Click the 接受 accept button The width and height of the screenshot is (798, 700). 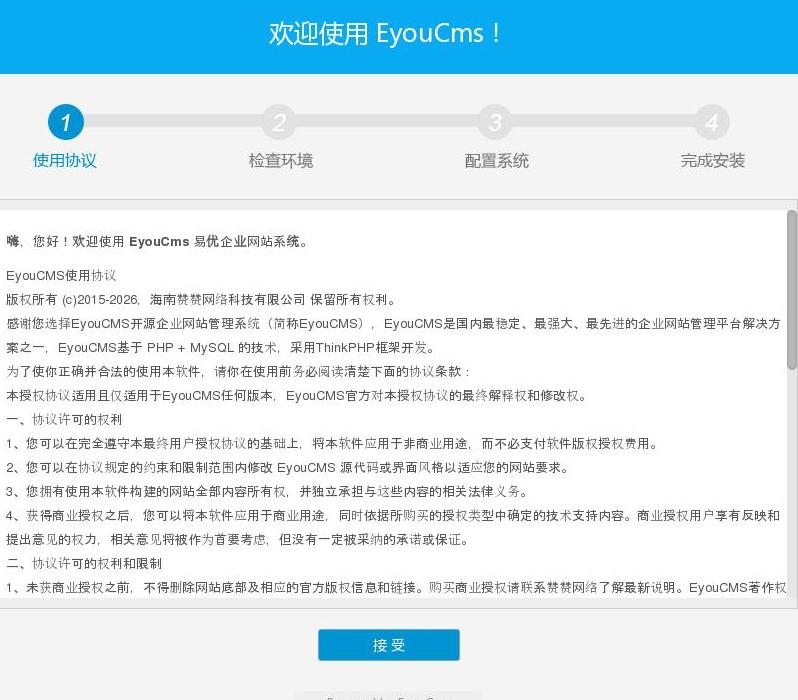389,645
